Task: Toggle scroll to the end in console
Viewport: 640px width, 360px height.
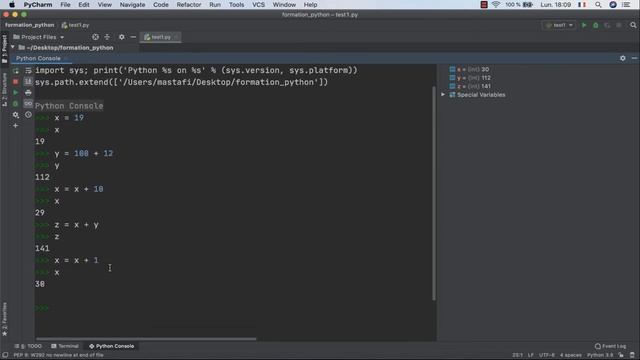Action: pyautogui.click(x=28, y=82)
